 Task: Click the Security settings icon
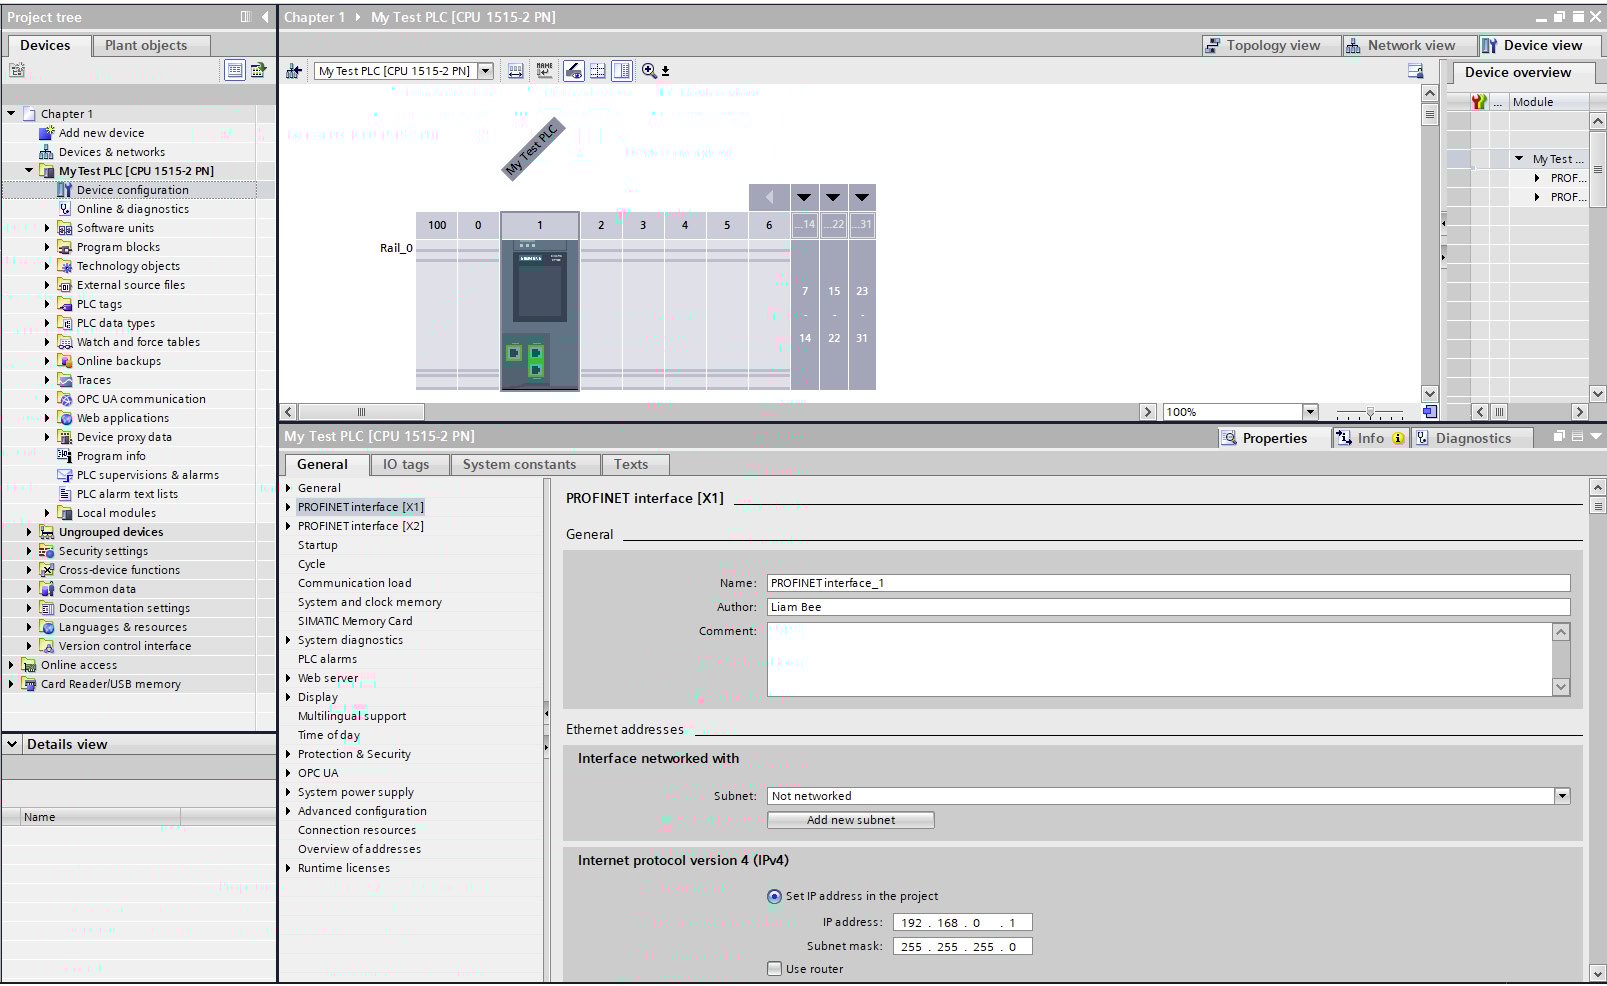pyautogui.click(x=46, y=551)
